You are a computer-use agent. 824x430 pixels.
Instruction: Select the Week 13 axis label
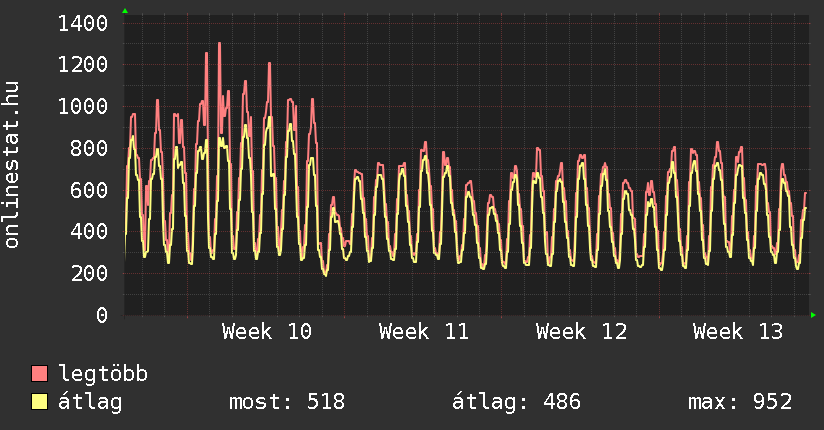738,331
